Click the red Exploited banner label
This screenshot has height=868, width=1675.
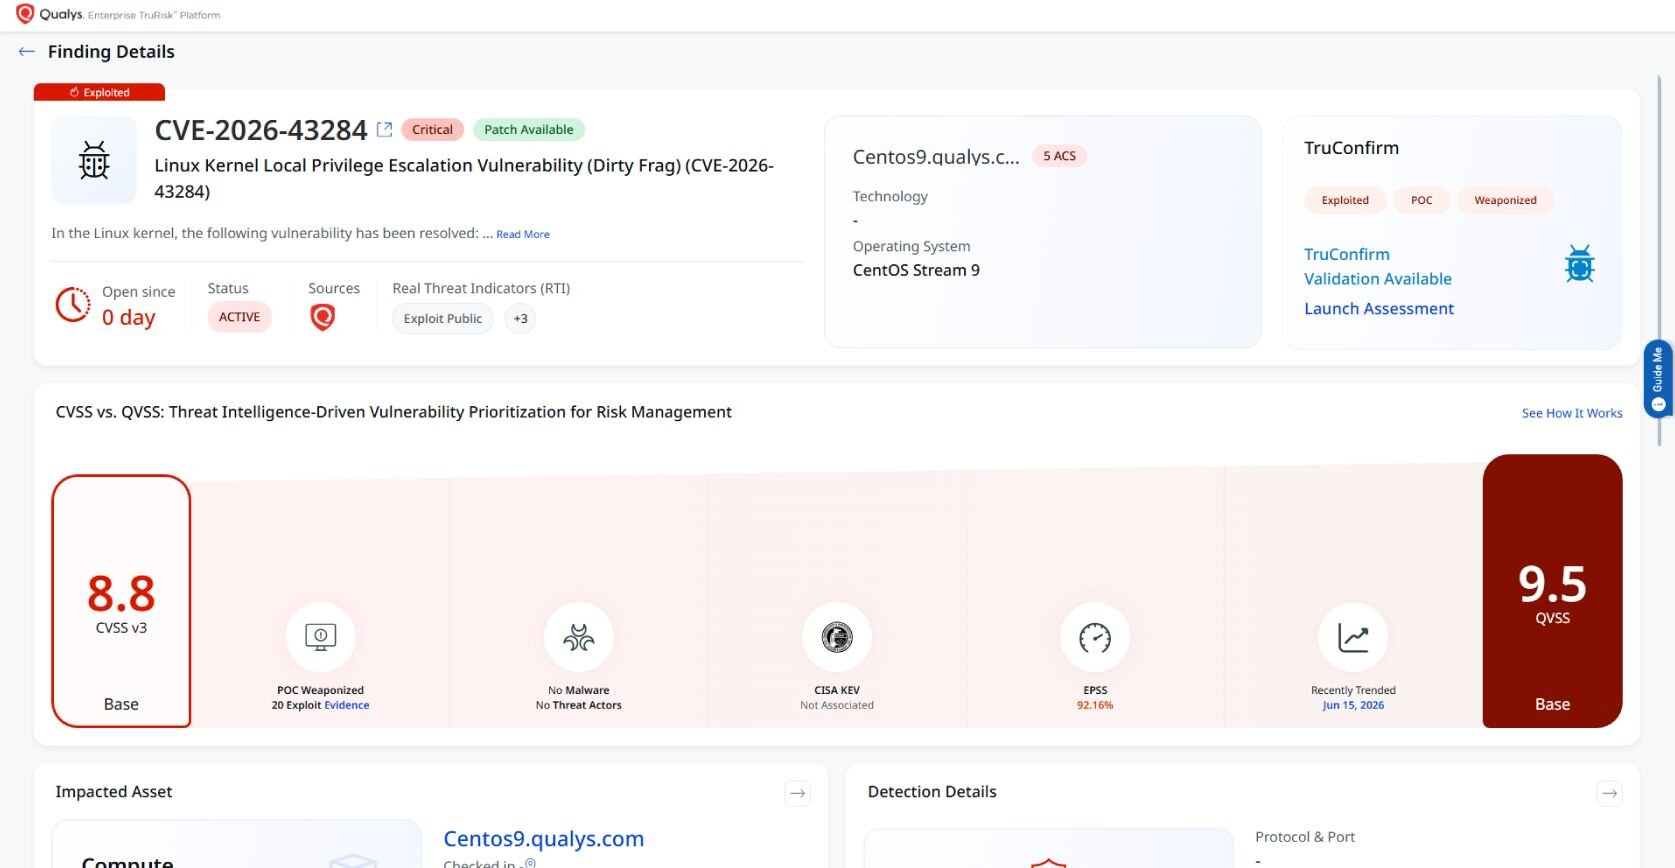coord(99,92)
